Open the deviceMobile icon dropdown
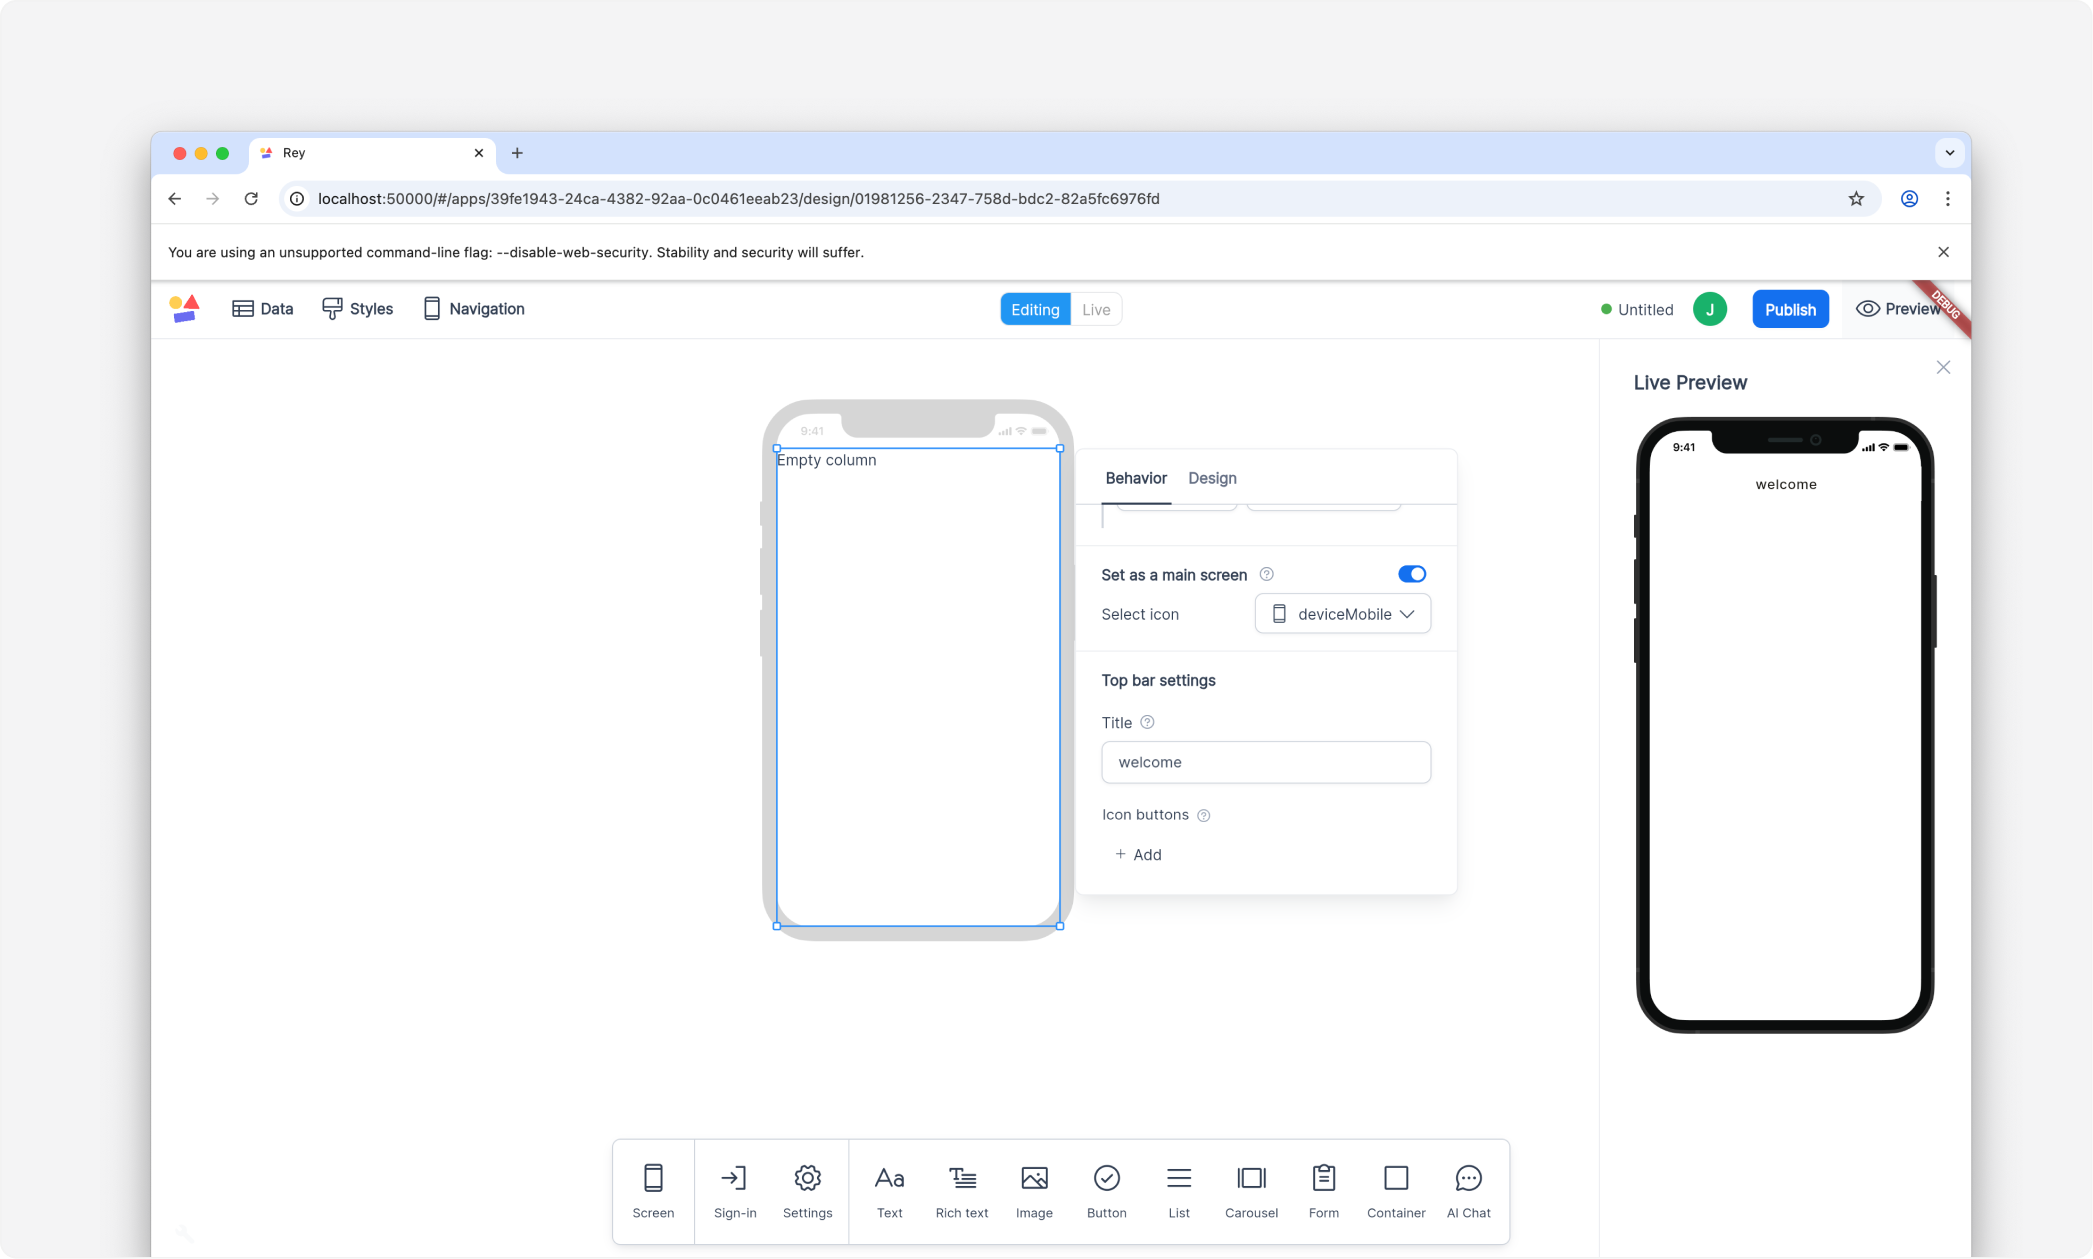Image resolution: width=2093 pixels, height=1259 pixels. (1342, 614)
